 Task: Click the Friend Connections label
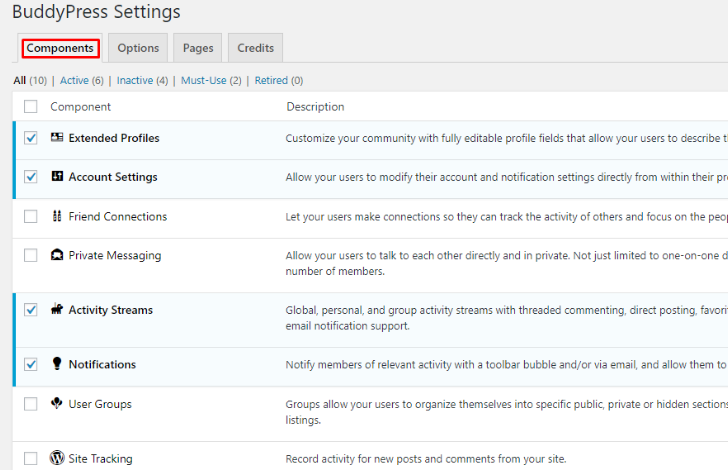[117, 216]
